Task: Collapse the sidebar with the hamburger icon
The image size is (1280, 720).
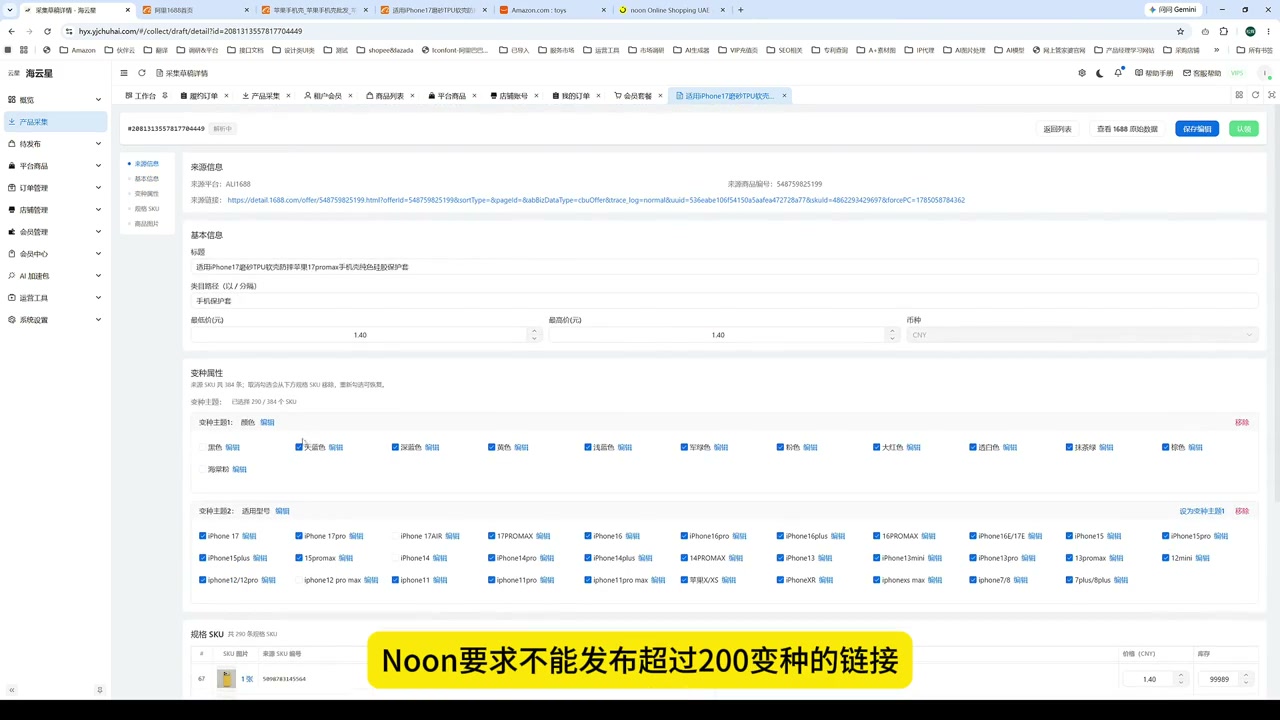Action: tap(124, 73)
